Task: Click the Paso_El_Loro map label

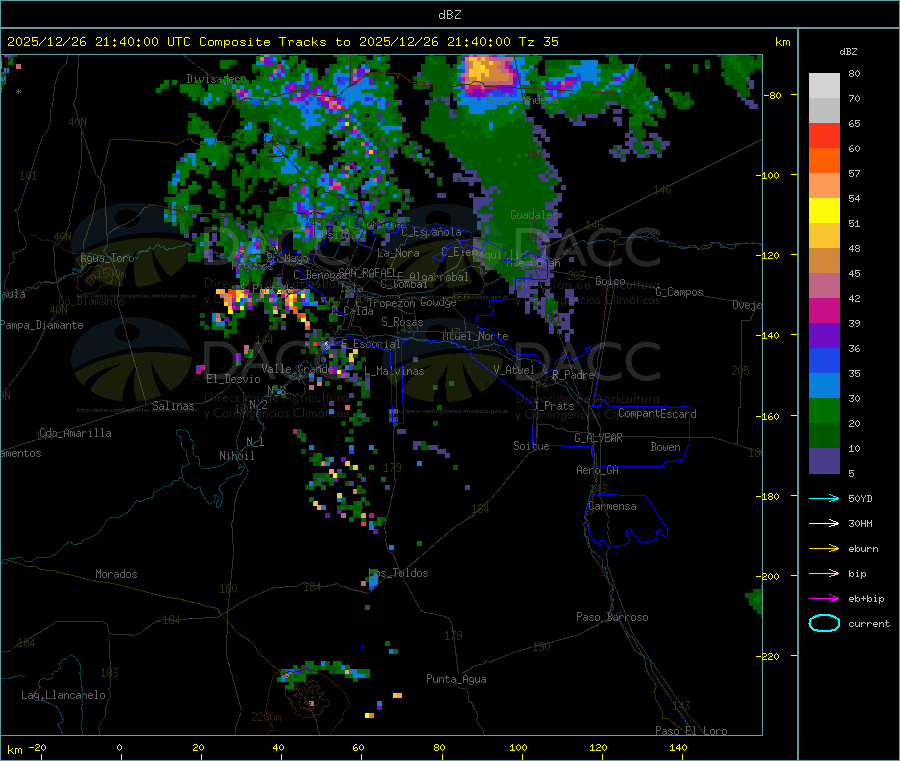Action: pyautogui.click(x=691, y=731)
